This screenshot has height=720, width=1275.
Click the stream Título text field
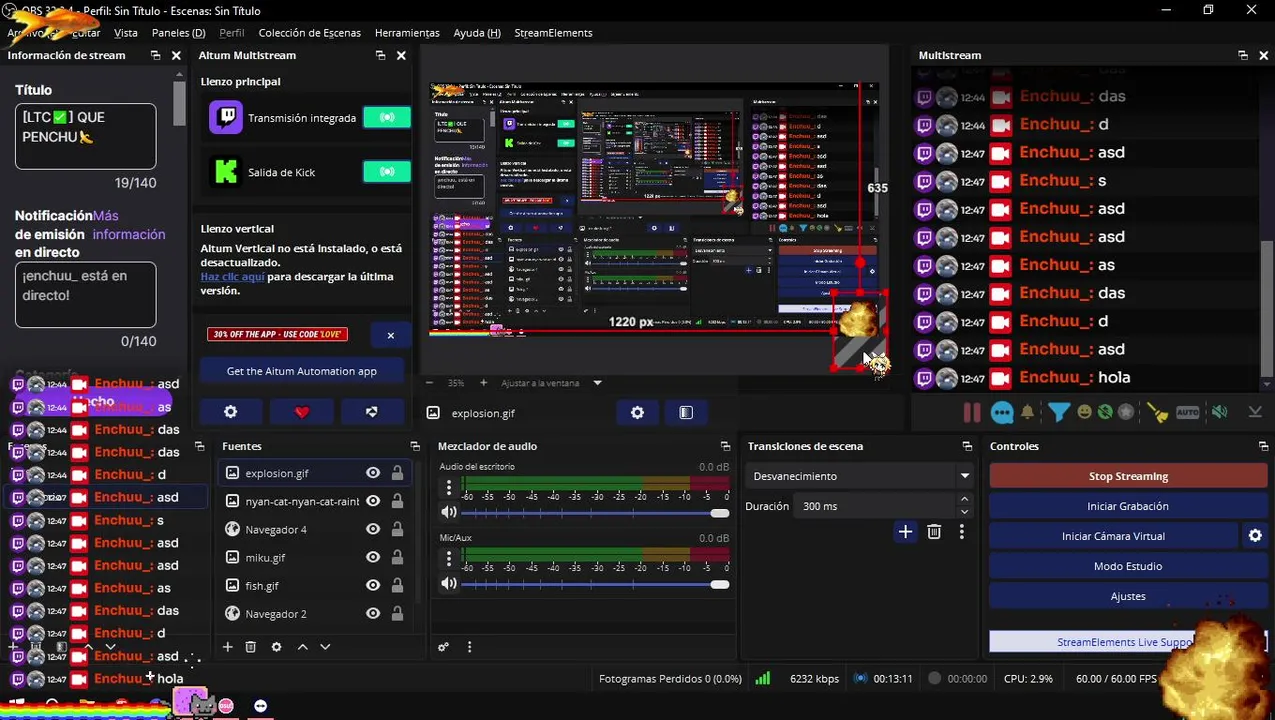(86, 136)
